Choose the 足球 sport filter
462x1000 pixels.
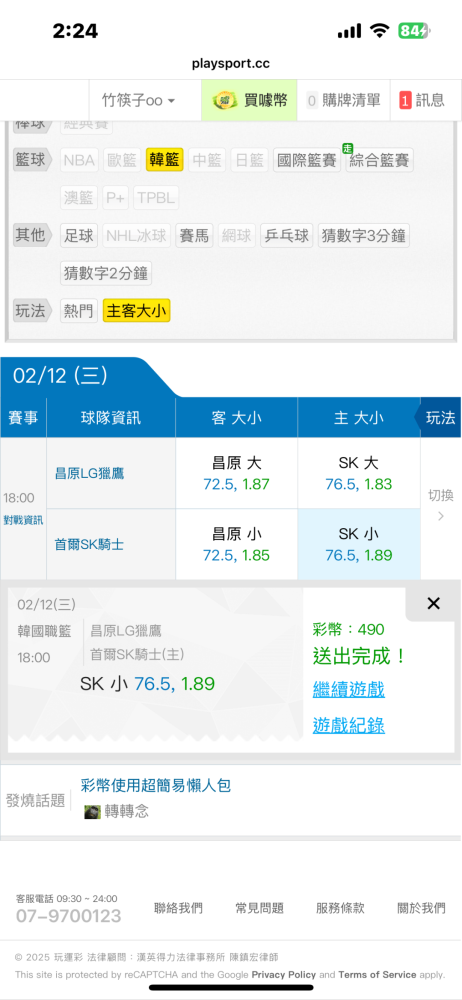pos(79,236)
